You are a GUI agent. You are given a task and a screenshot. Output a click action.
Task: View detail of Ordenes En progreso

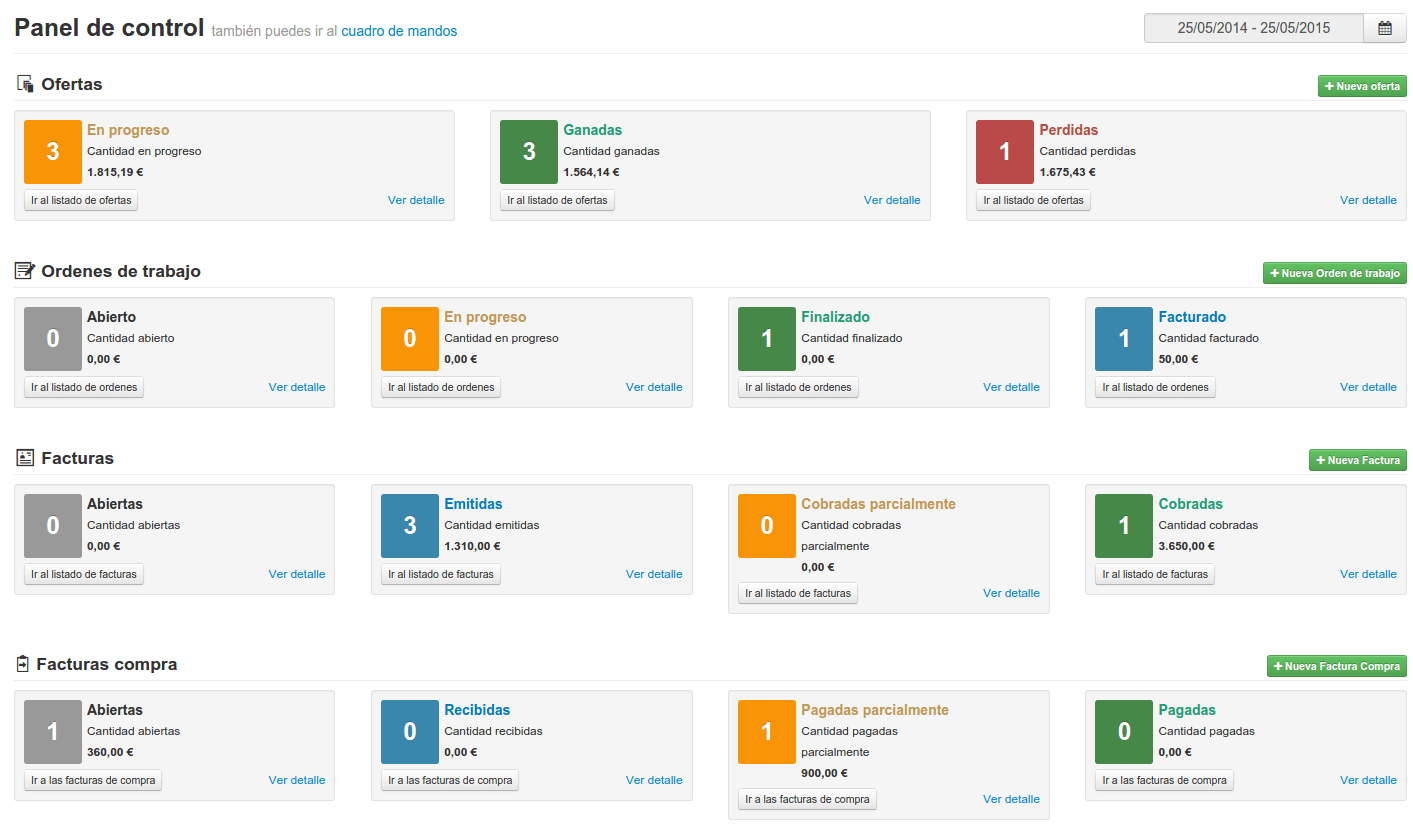[654, 387]
